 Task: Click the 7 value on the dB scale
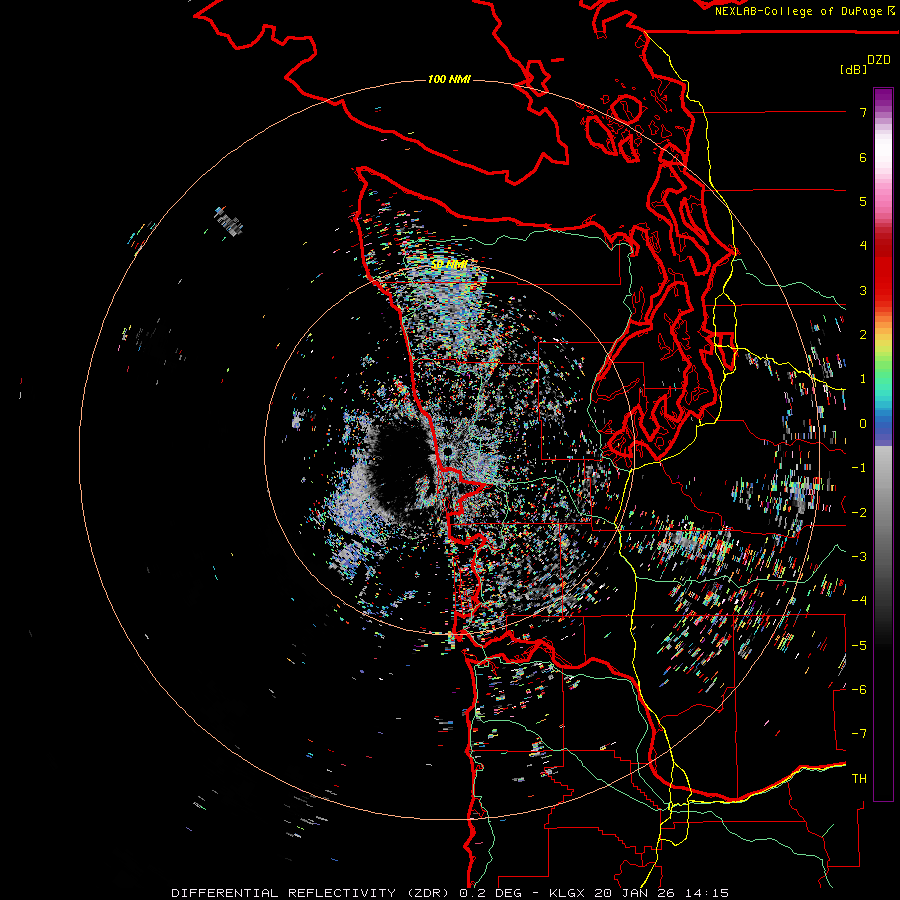[863, 112]
